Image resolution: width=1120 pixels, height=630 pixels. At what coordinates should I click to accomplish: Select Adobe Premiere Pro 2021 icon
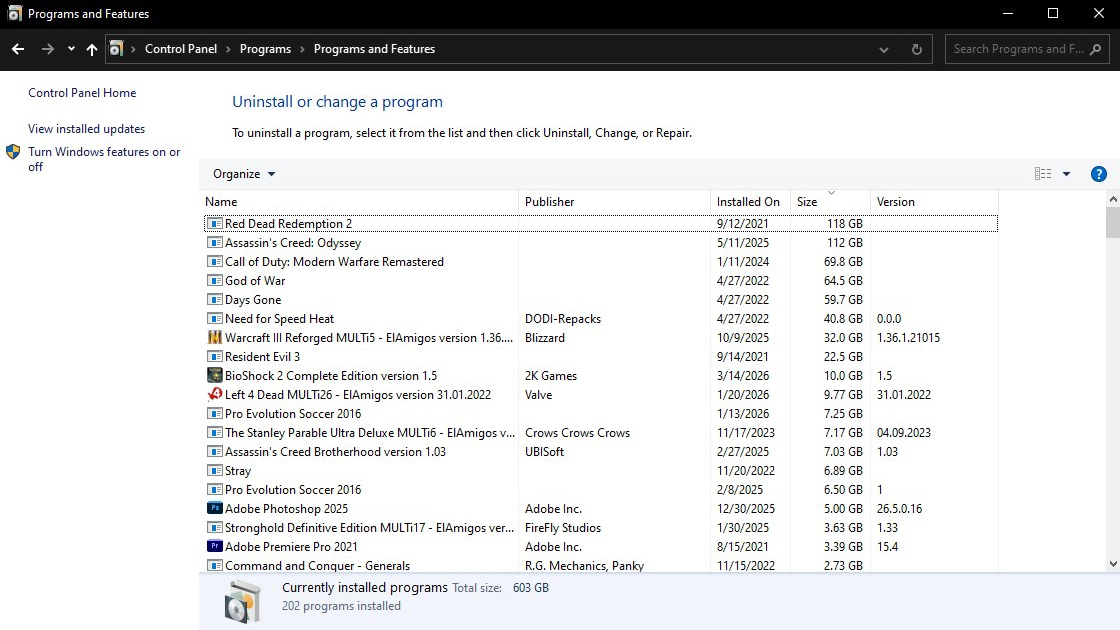pos(214,546)
